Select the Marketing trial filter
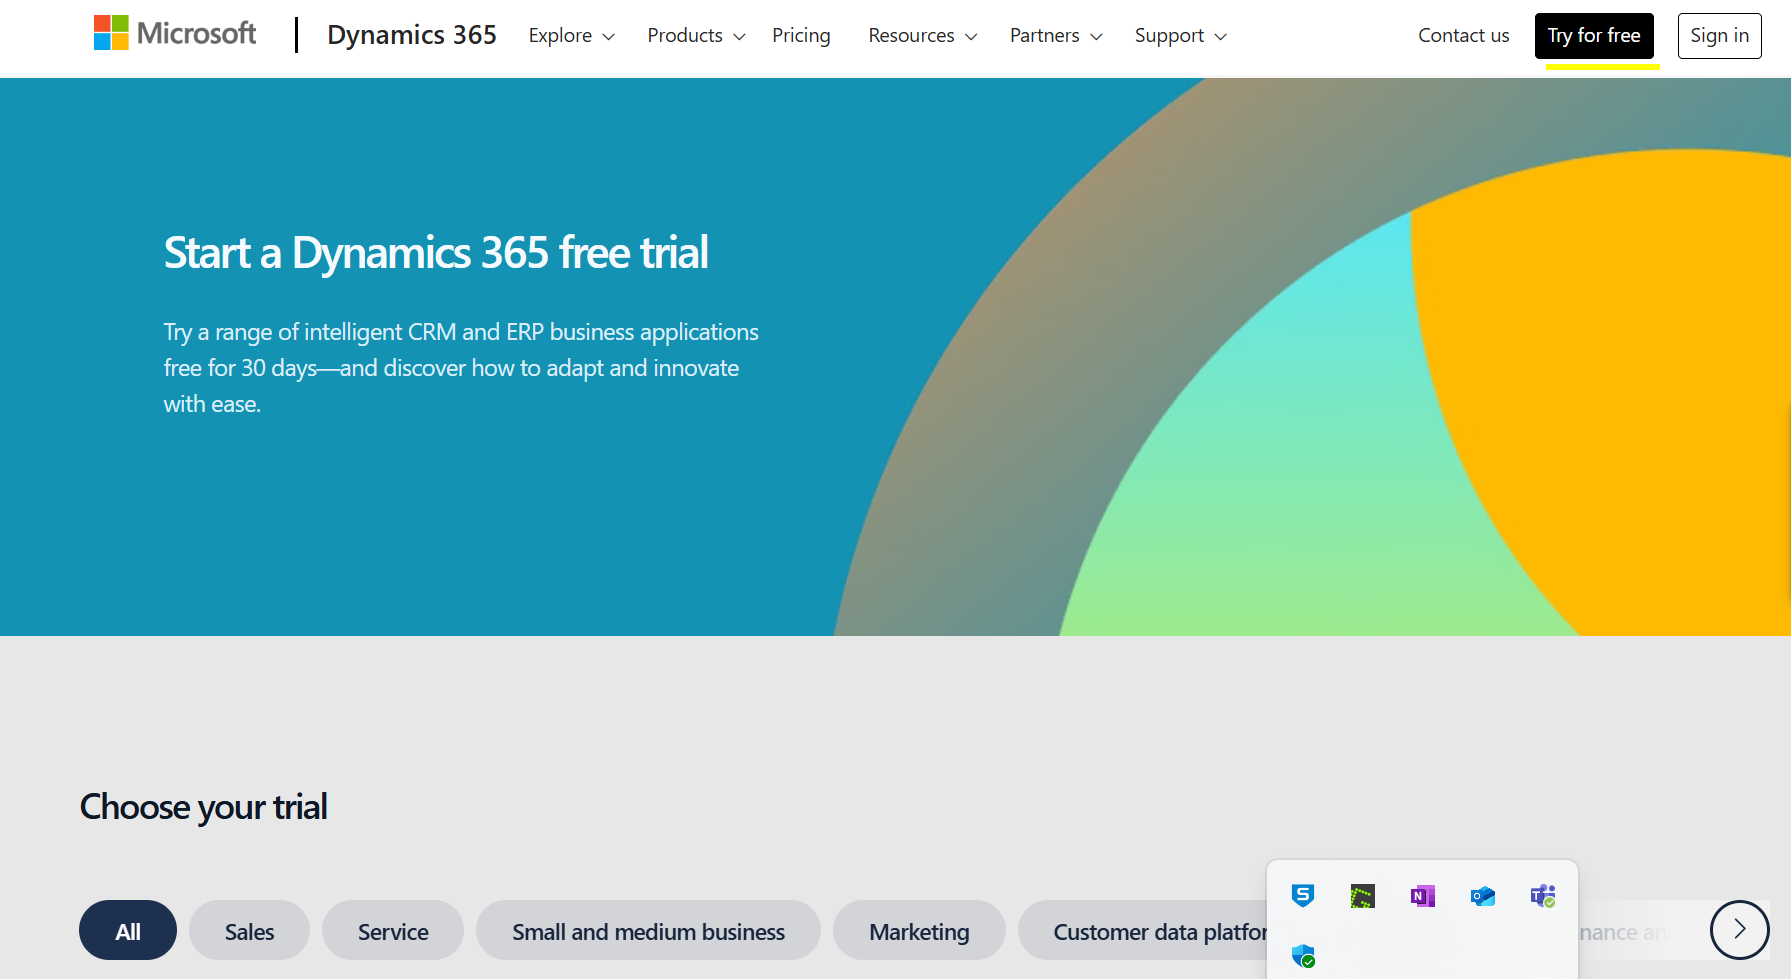 point(919,930)
